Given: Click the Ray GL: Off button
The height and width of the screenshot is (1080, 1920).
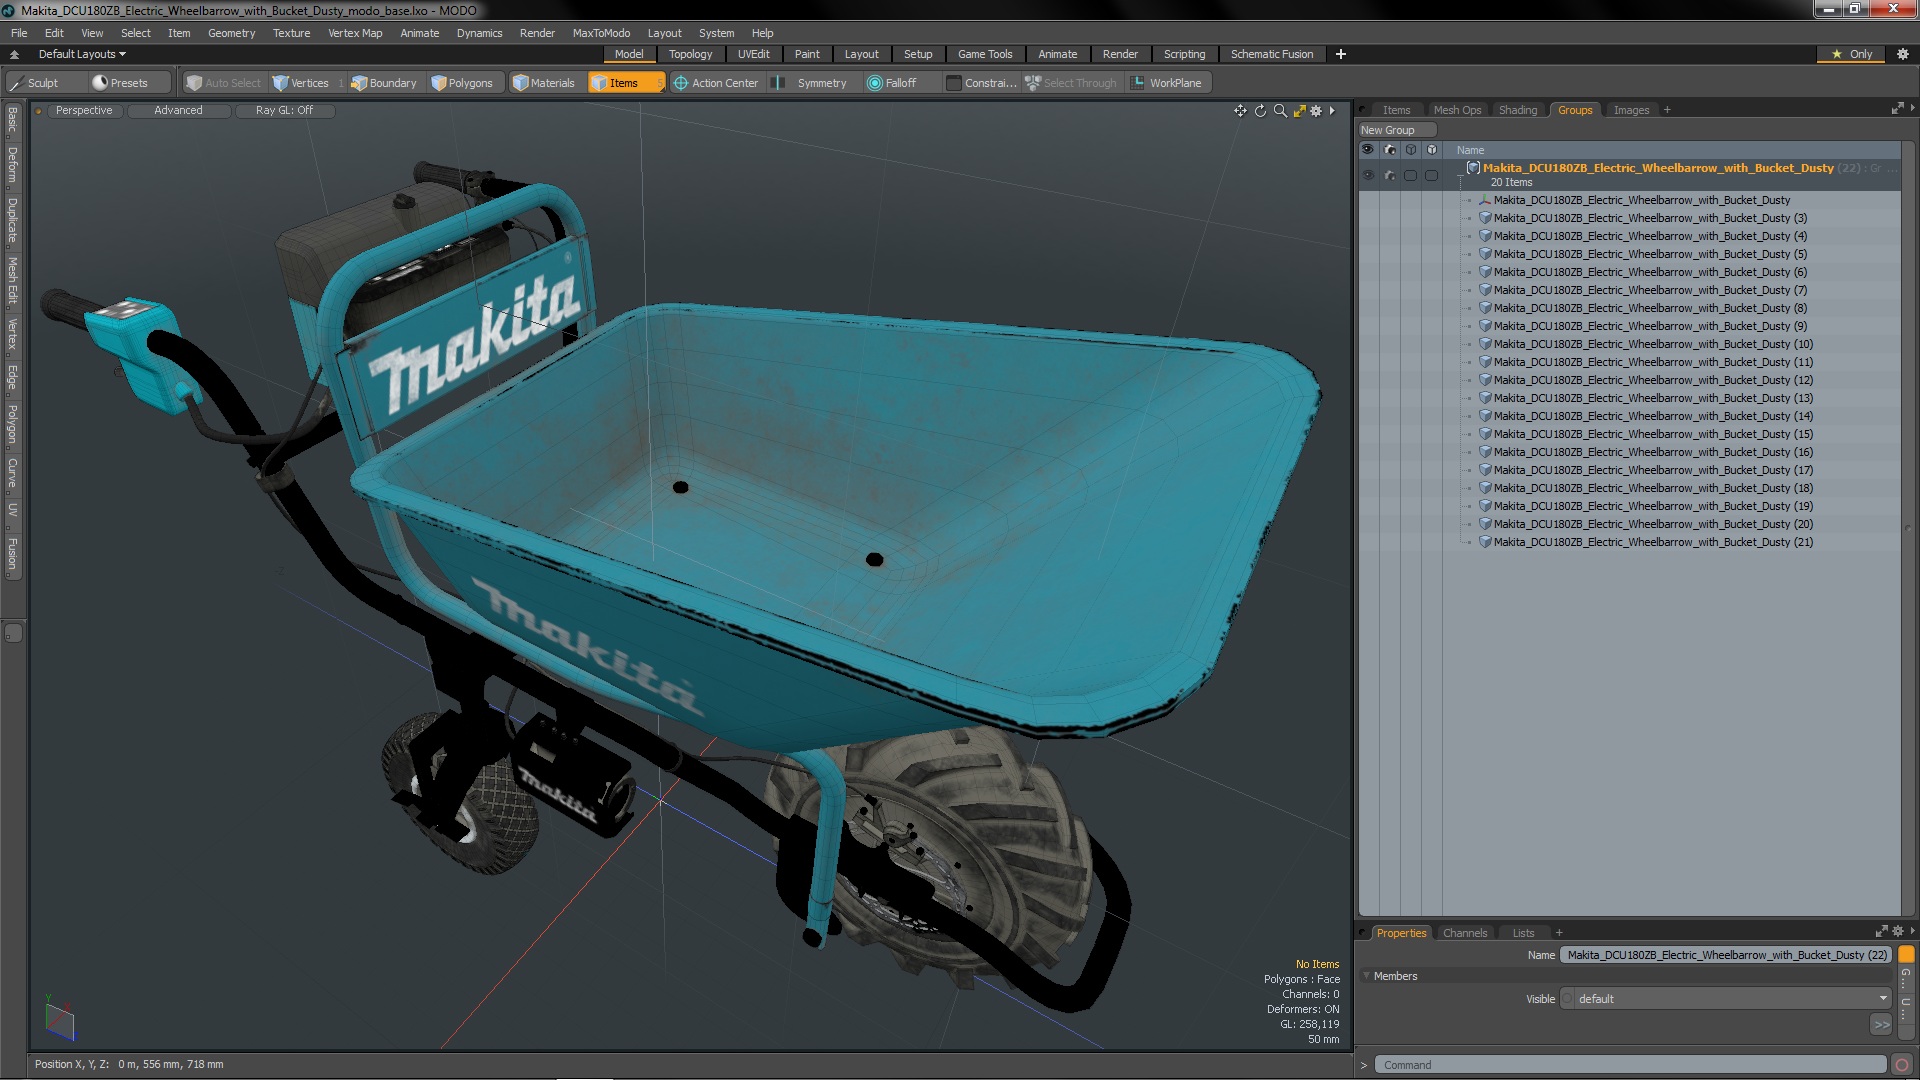Looking at the screenshot, I should click(284, 110).
